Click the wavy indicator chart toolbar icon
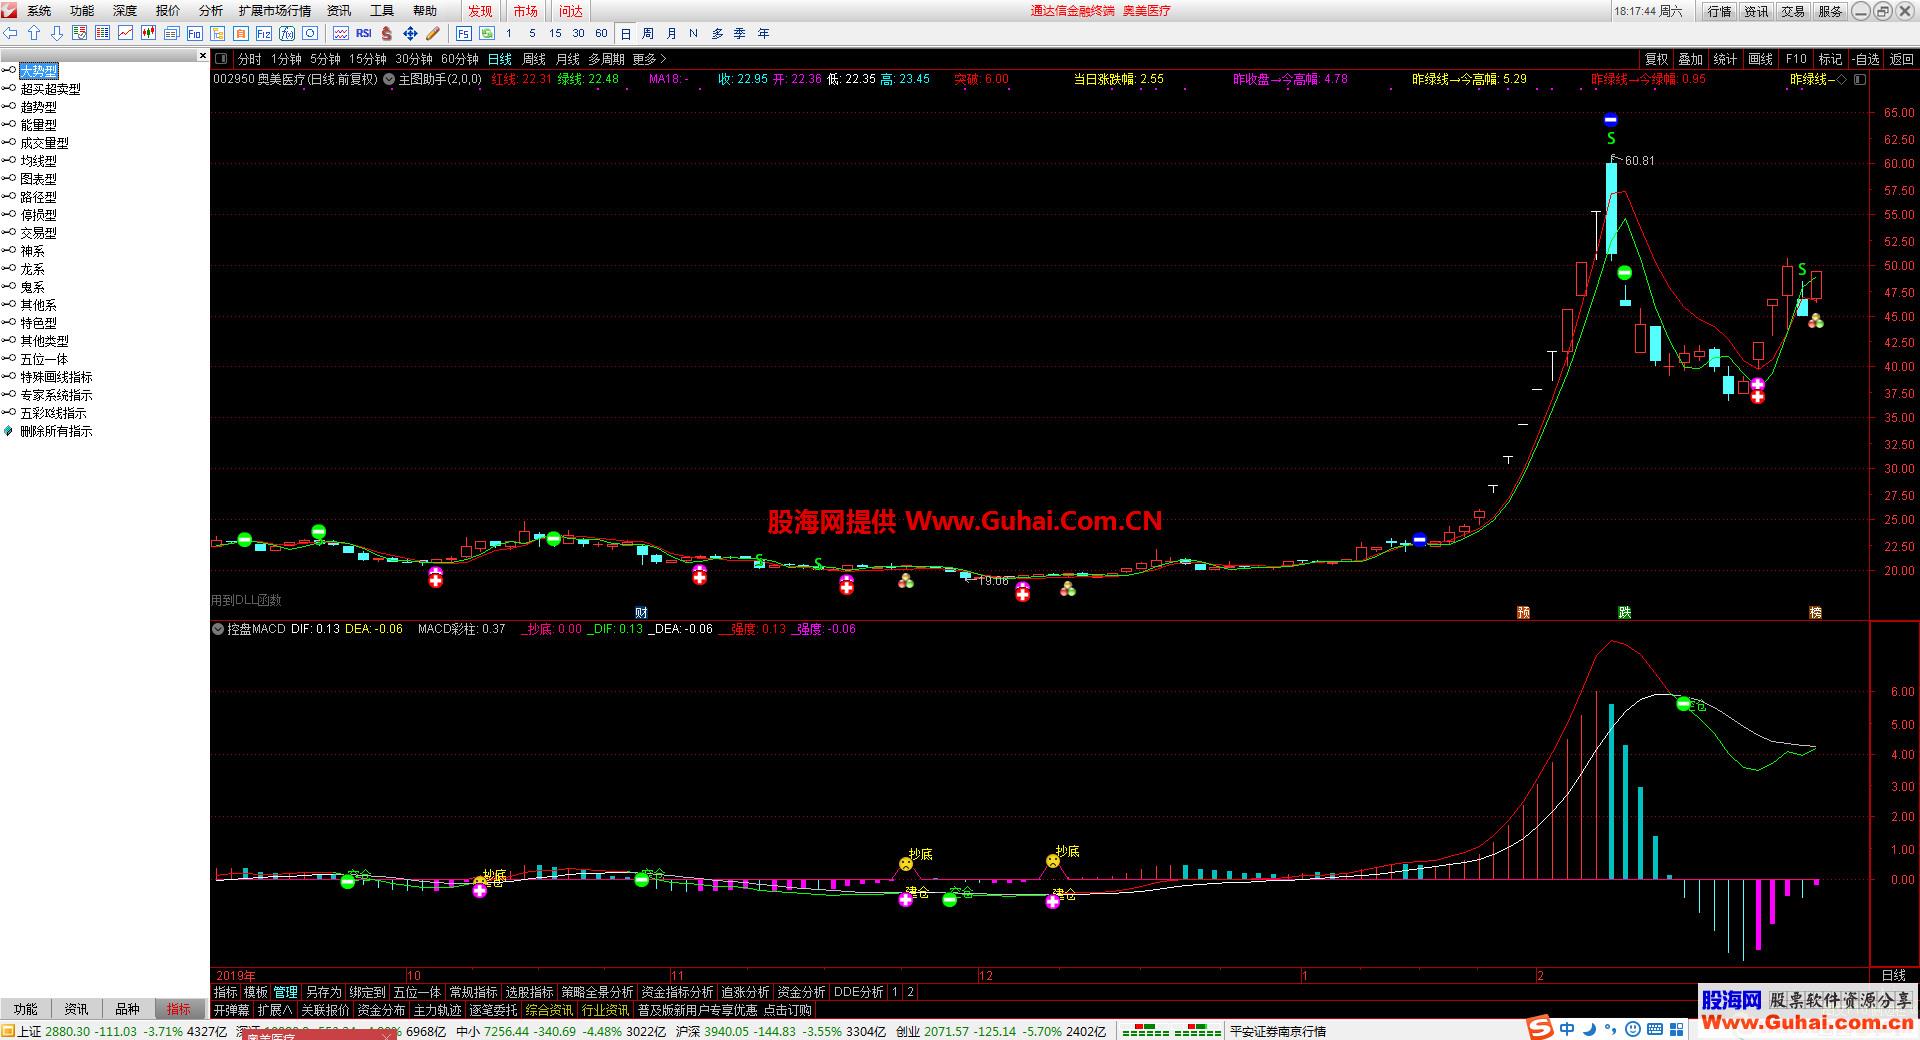The height and width of the screenshot is (1040, 1920). click(341, 33)
